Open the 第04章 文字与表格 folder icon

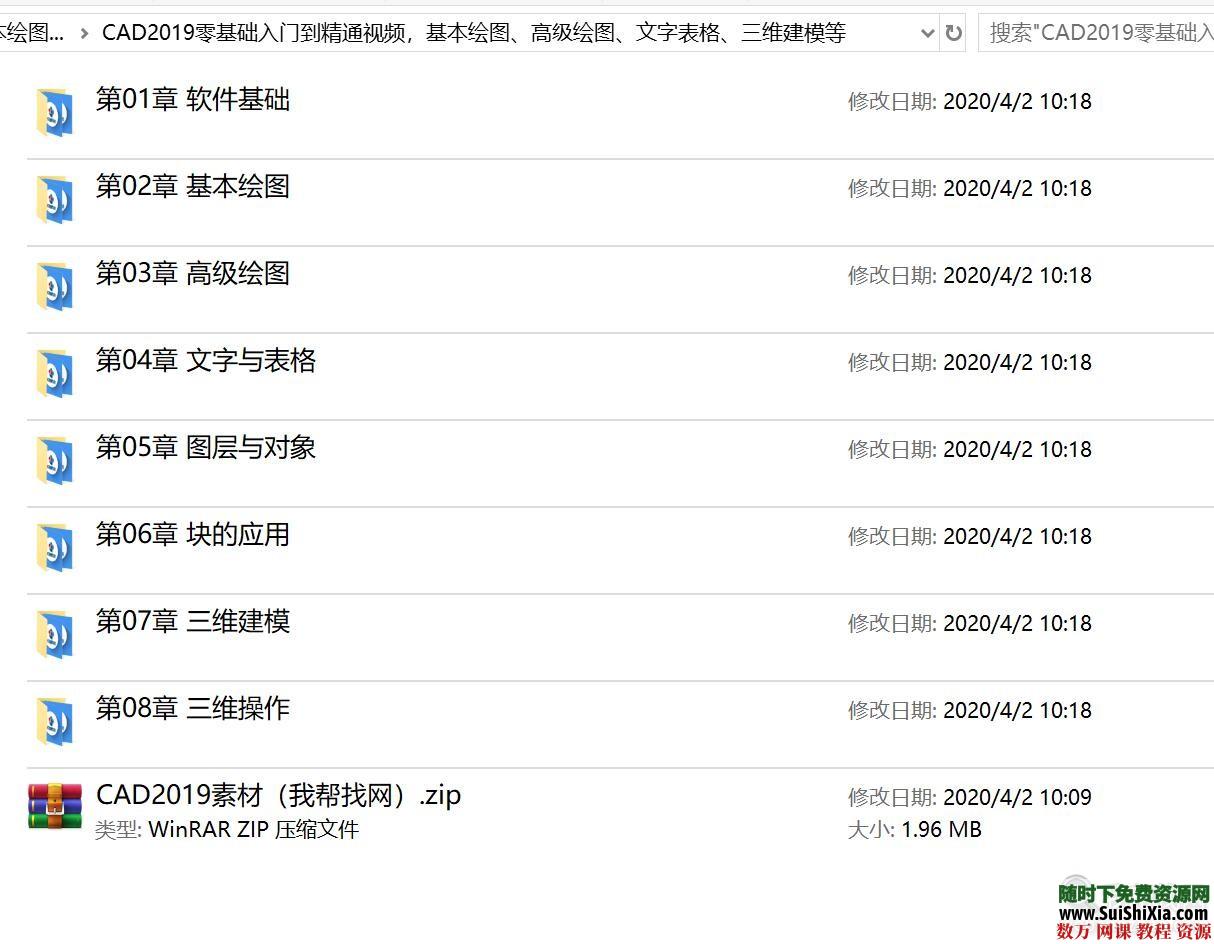[x=55, y=372]
